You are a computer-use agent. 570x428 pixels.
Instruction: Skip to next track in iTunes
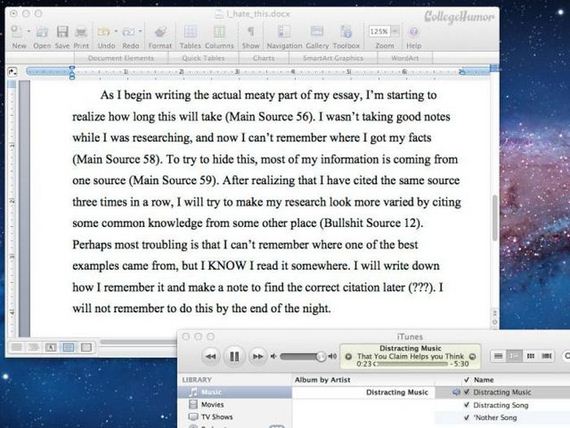coord(258,356)
